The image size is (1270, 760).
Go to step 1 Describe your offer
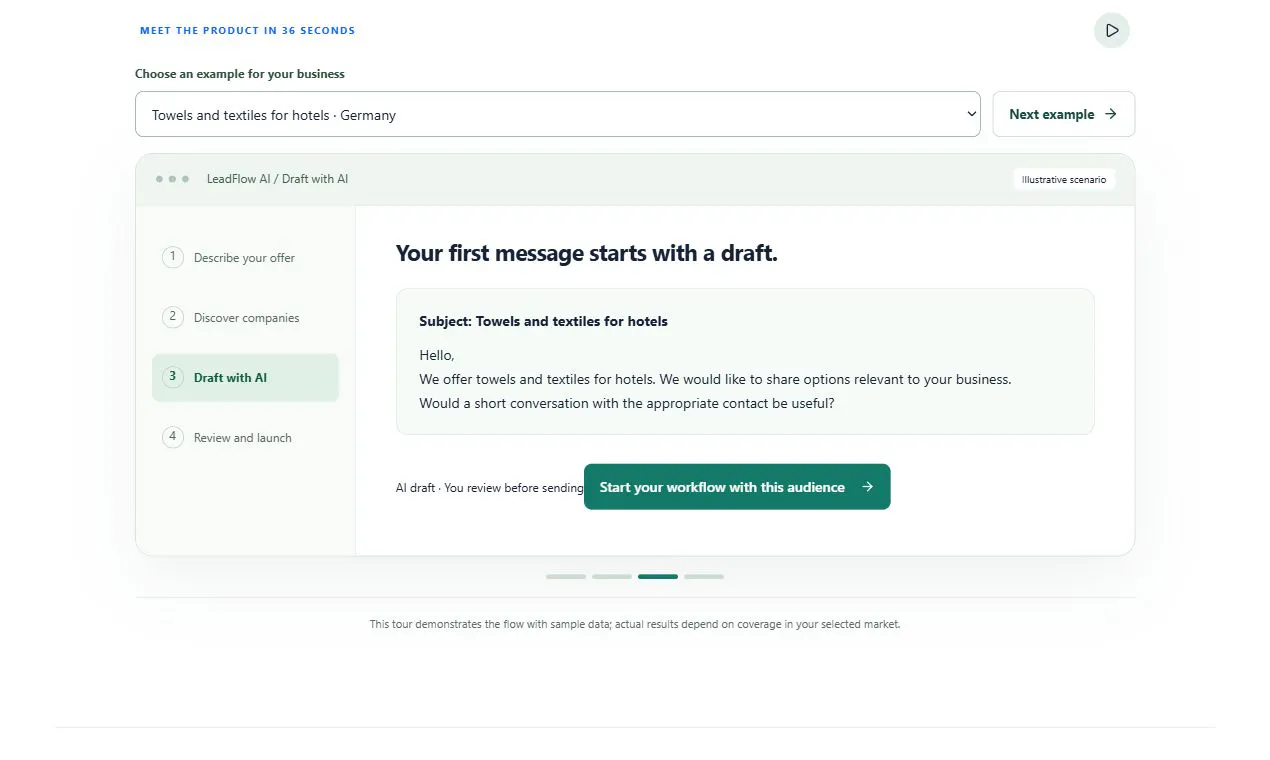(245, 258)
